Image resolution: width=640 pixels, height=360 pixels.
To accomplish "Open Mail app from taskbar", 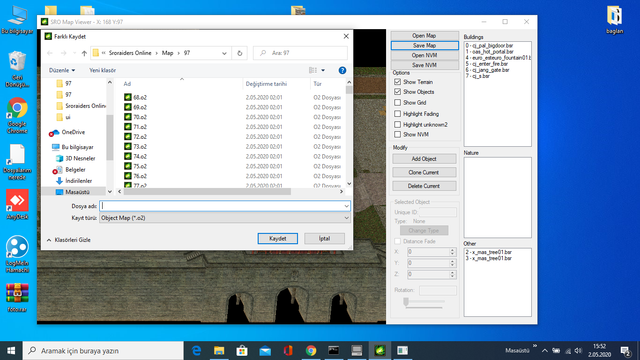I will [265, 351].
